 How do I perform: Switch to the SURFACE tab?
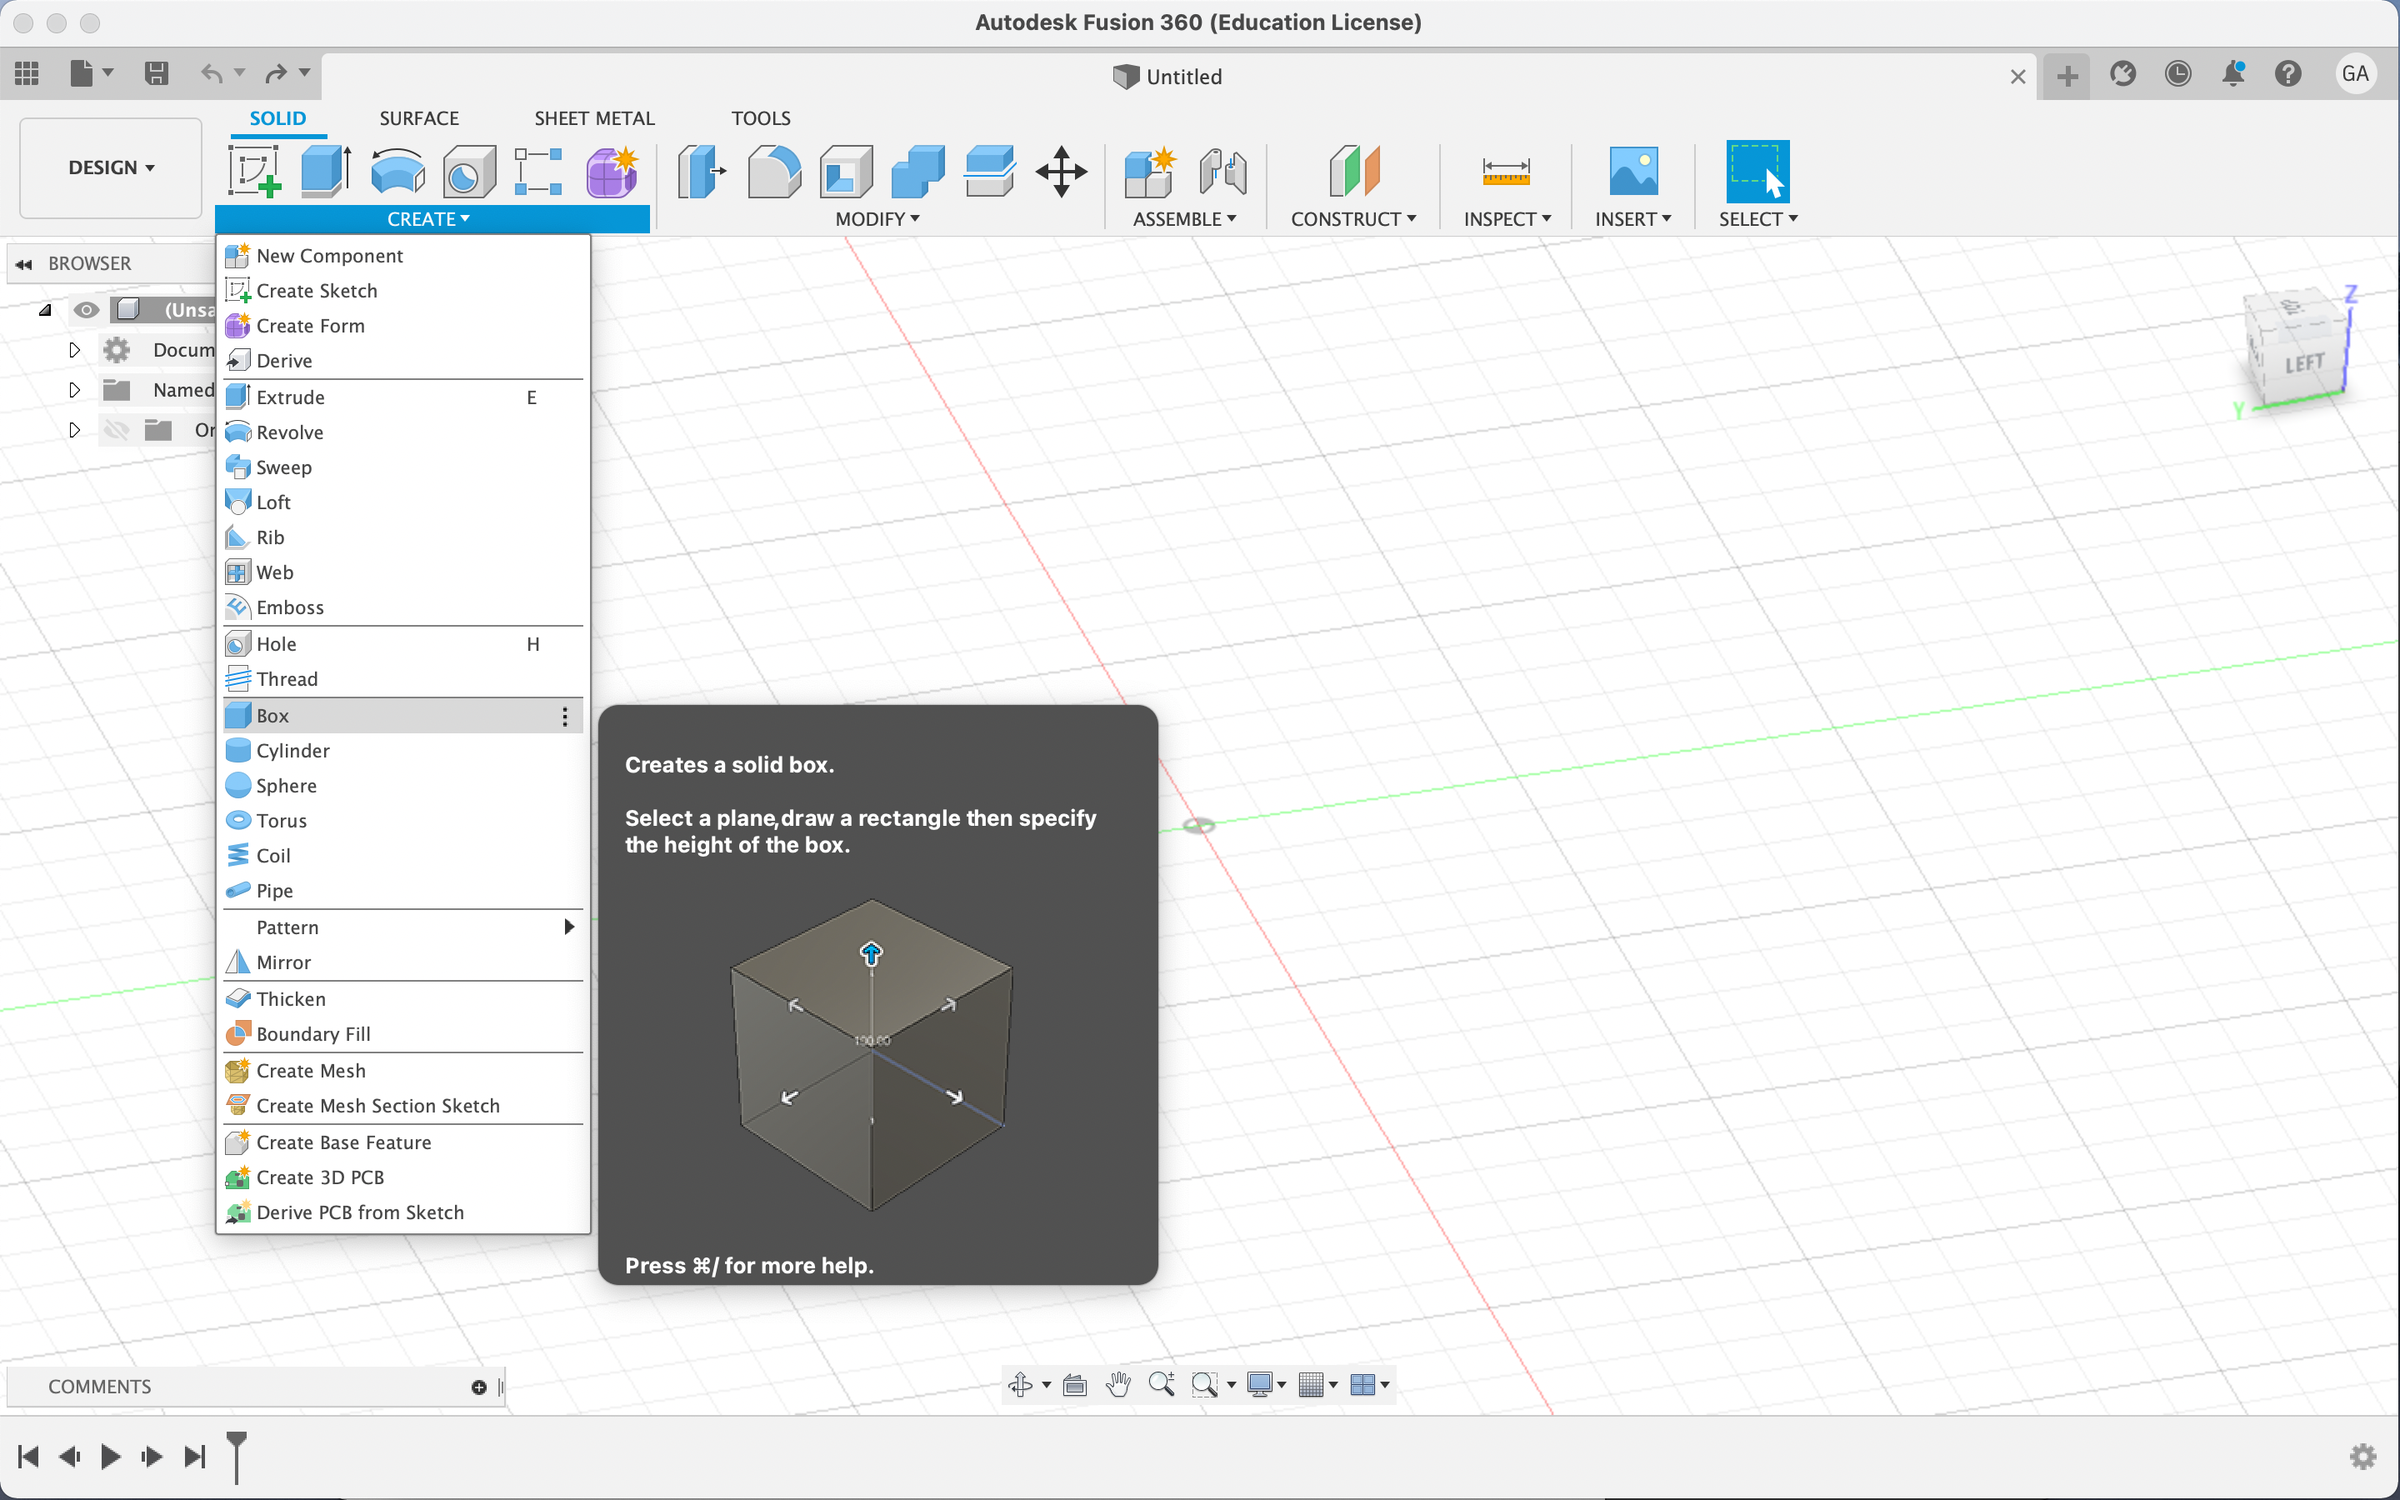click(419, 117)
